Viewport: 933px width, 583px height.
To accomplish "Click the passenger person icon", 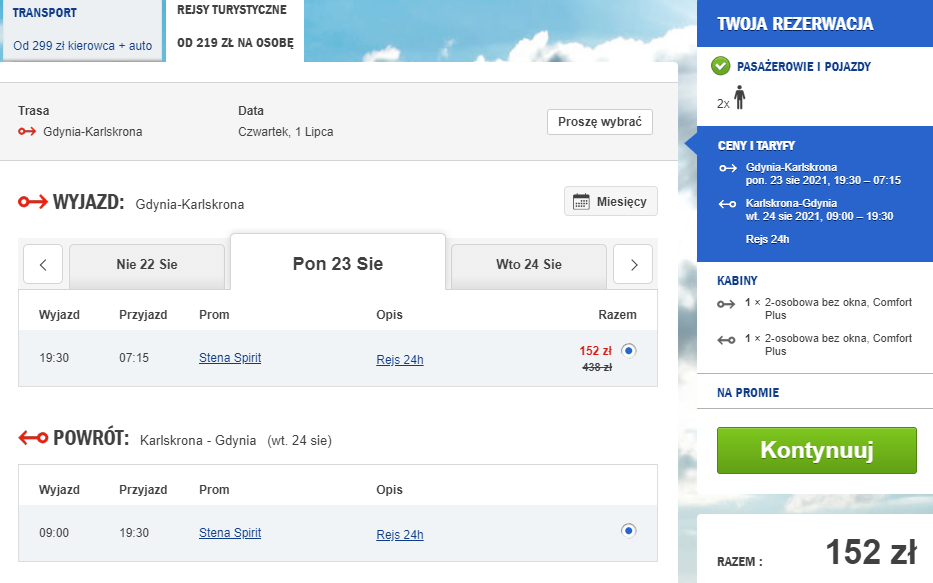I will [740, 97].
